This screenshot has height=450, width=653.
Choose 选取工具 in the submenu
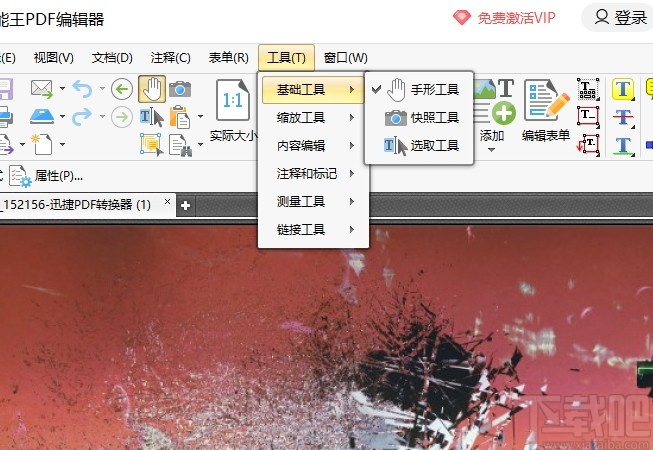click(x=419, y=146)
